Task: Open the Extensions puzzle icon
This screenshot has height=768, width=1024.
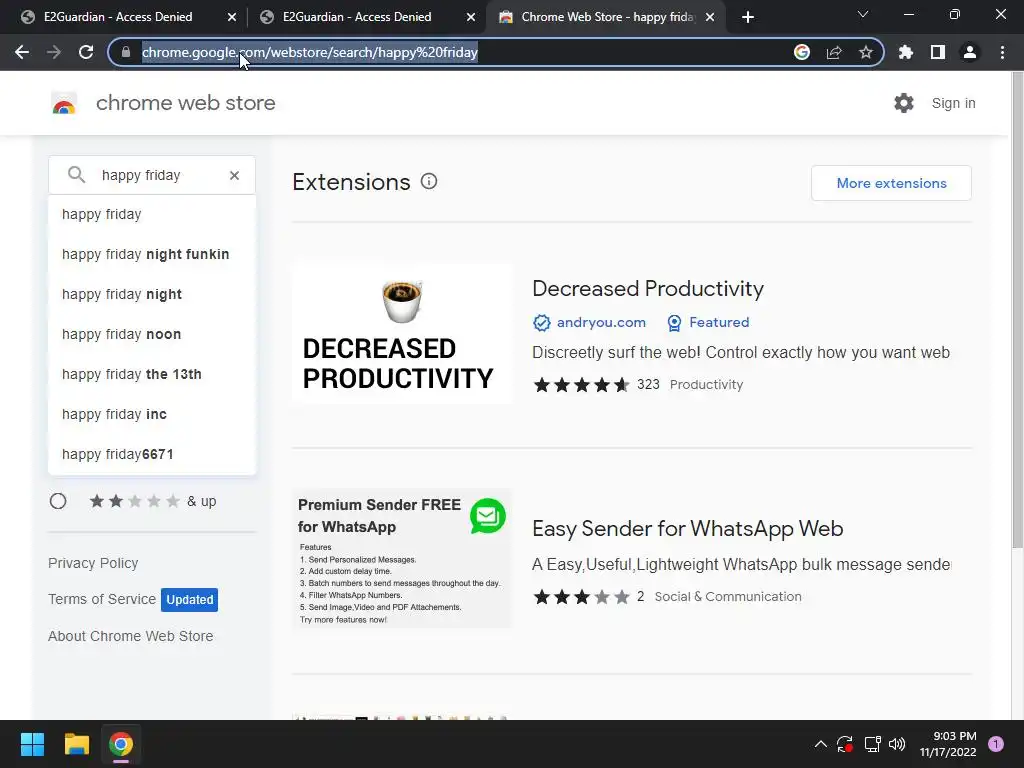Action: [x=906, y=52]
